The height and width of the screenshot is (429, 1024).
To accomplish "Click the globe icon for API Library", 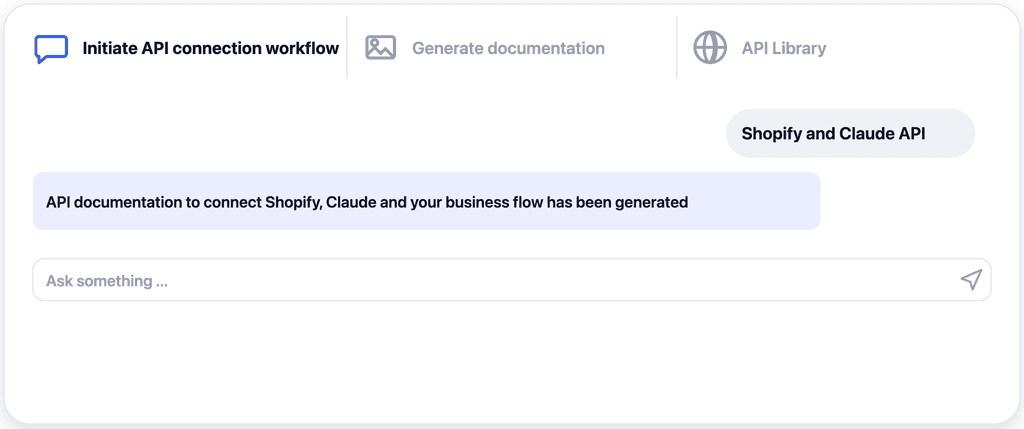I will (710, 48).
